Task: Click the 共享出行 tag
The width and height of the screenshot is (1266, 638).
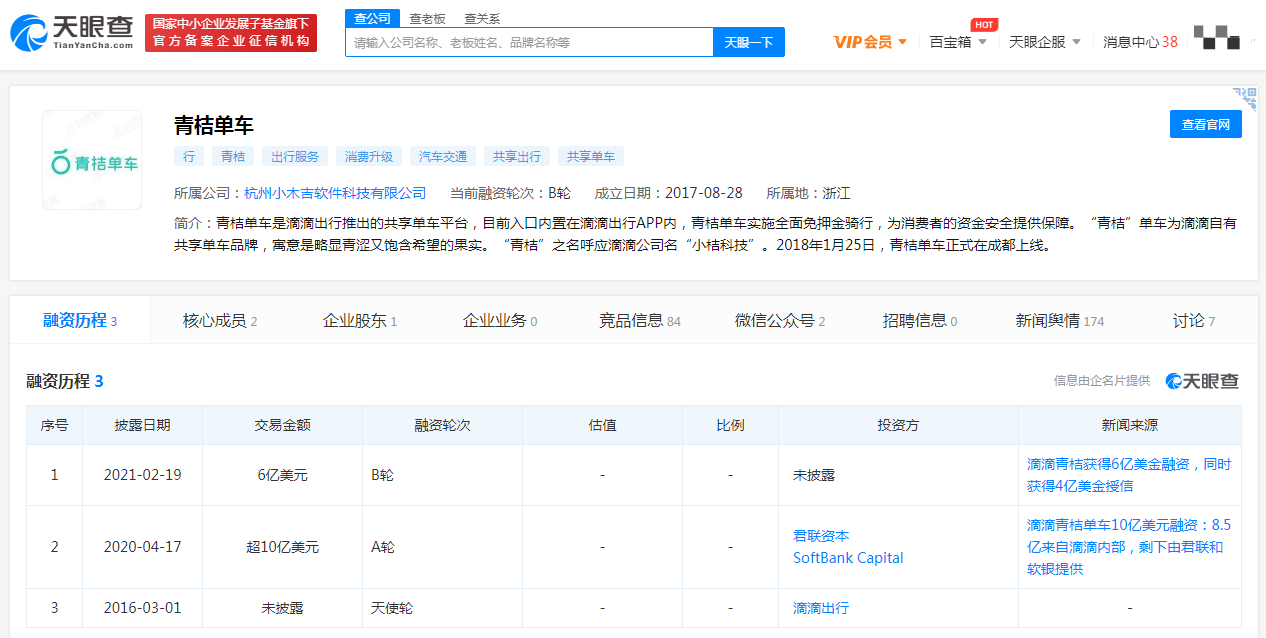Action: [x=517, y=156]
